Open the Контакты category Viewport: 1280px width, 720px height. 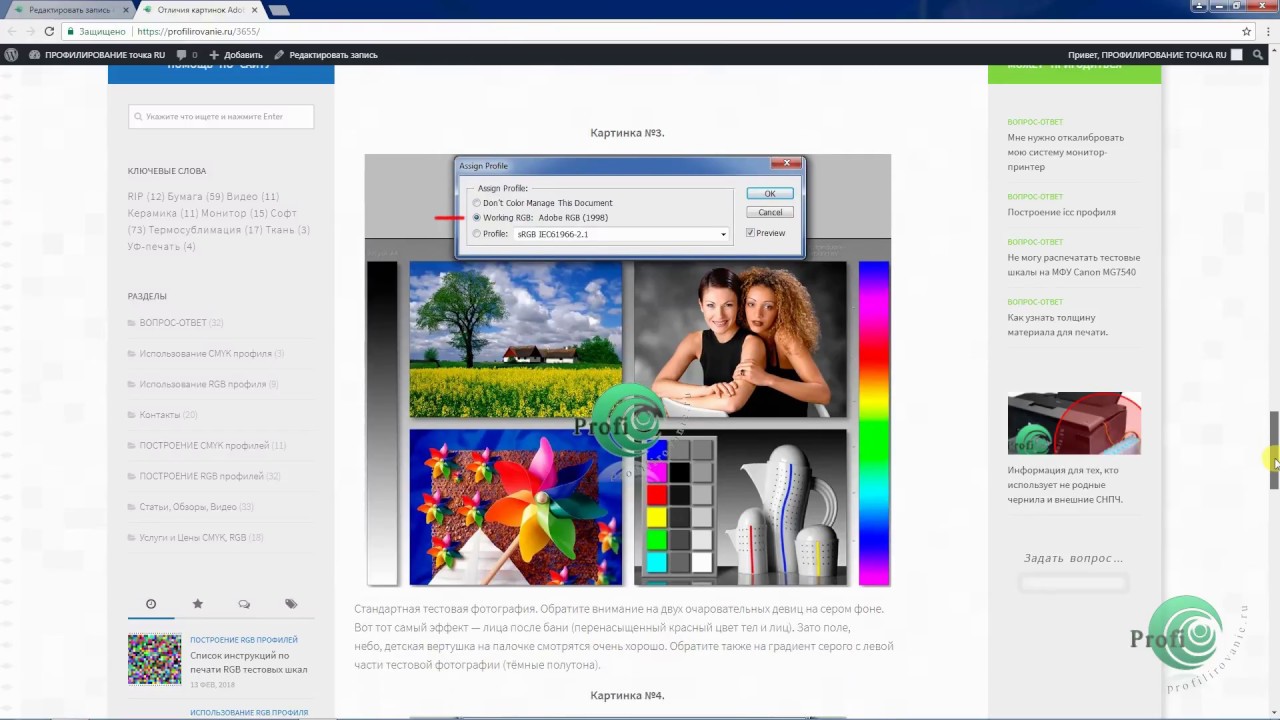click(168, 415)
